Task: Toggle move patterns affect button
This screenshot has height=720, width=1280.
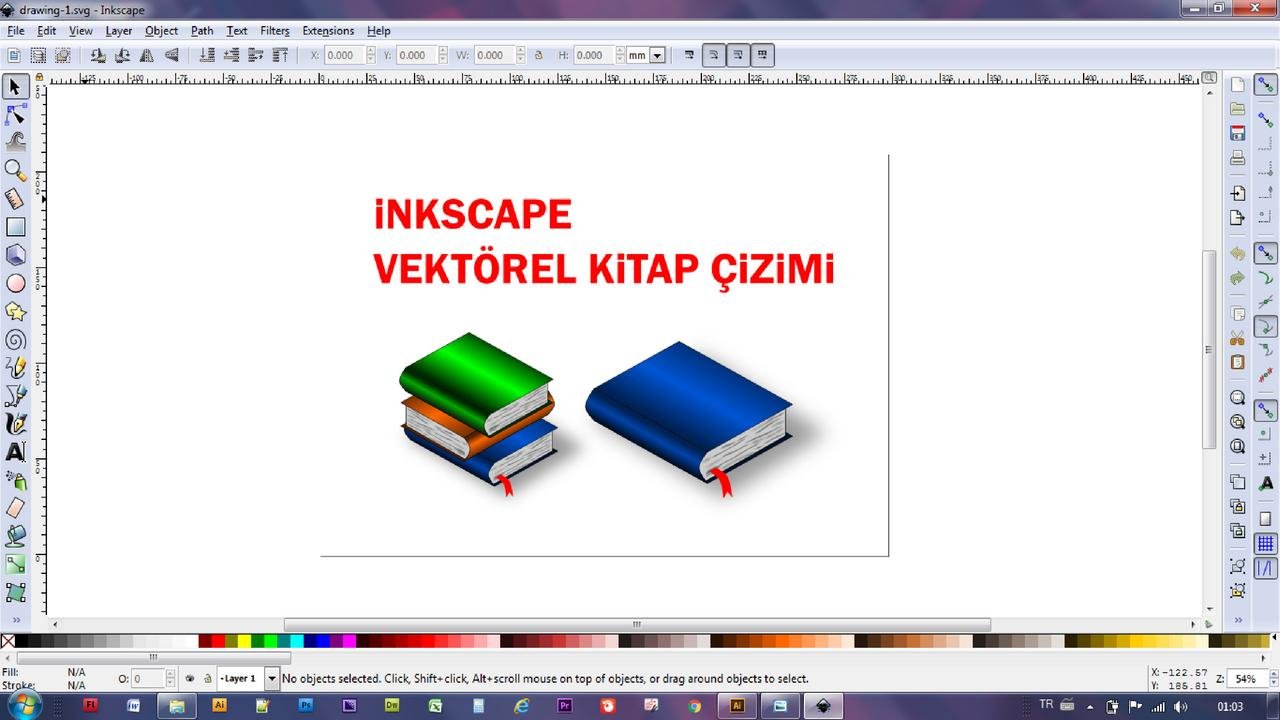Action: 762,55
